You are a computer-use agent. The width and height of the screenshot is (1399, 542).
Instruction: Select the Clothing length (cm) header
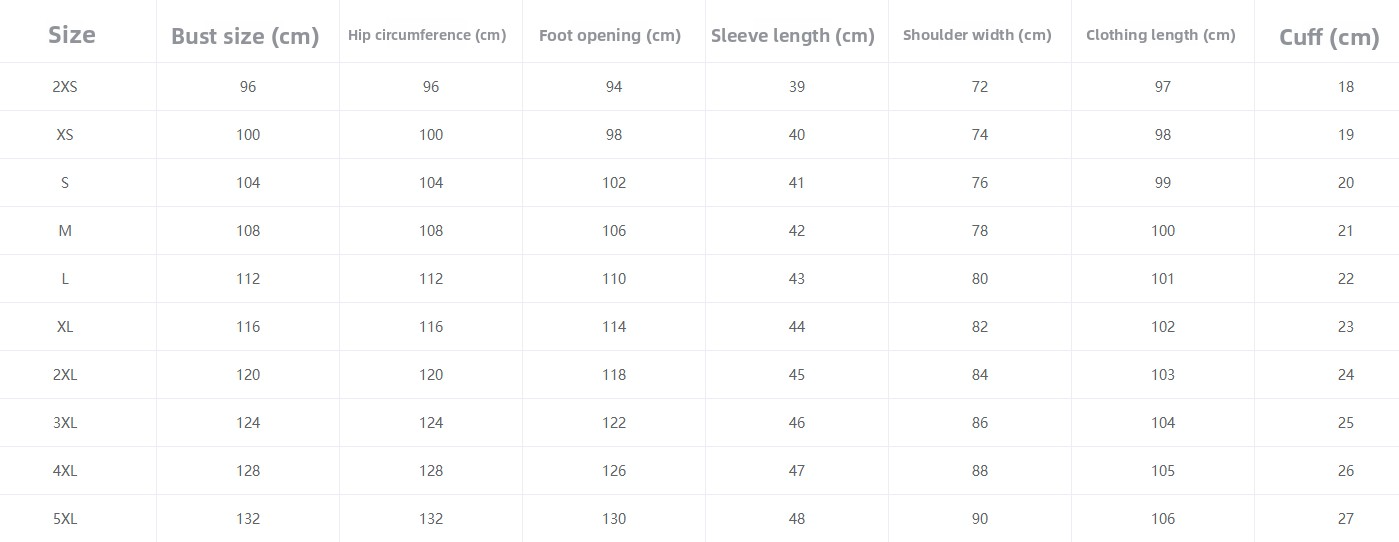[1161, 35]
